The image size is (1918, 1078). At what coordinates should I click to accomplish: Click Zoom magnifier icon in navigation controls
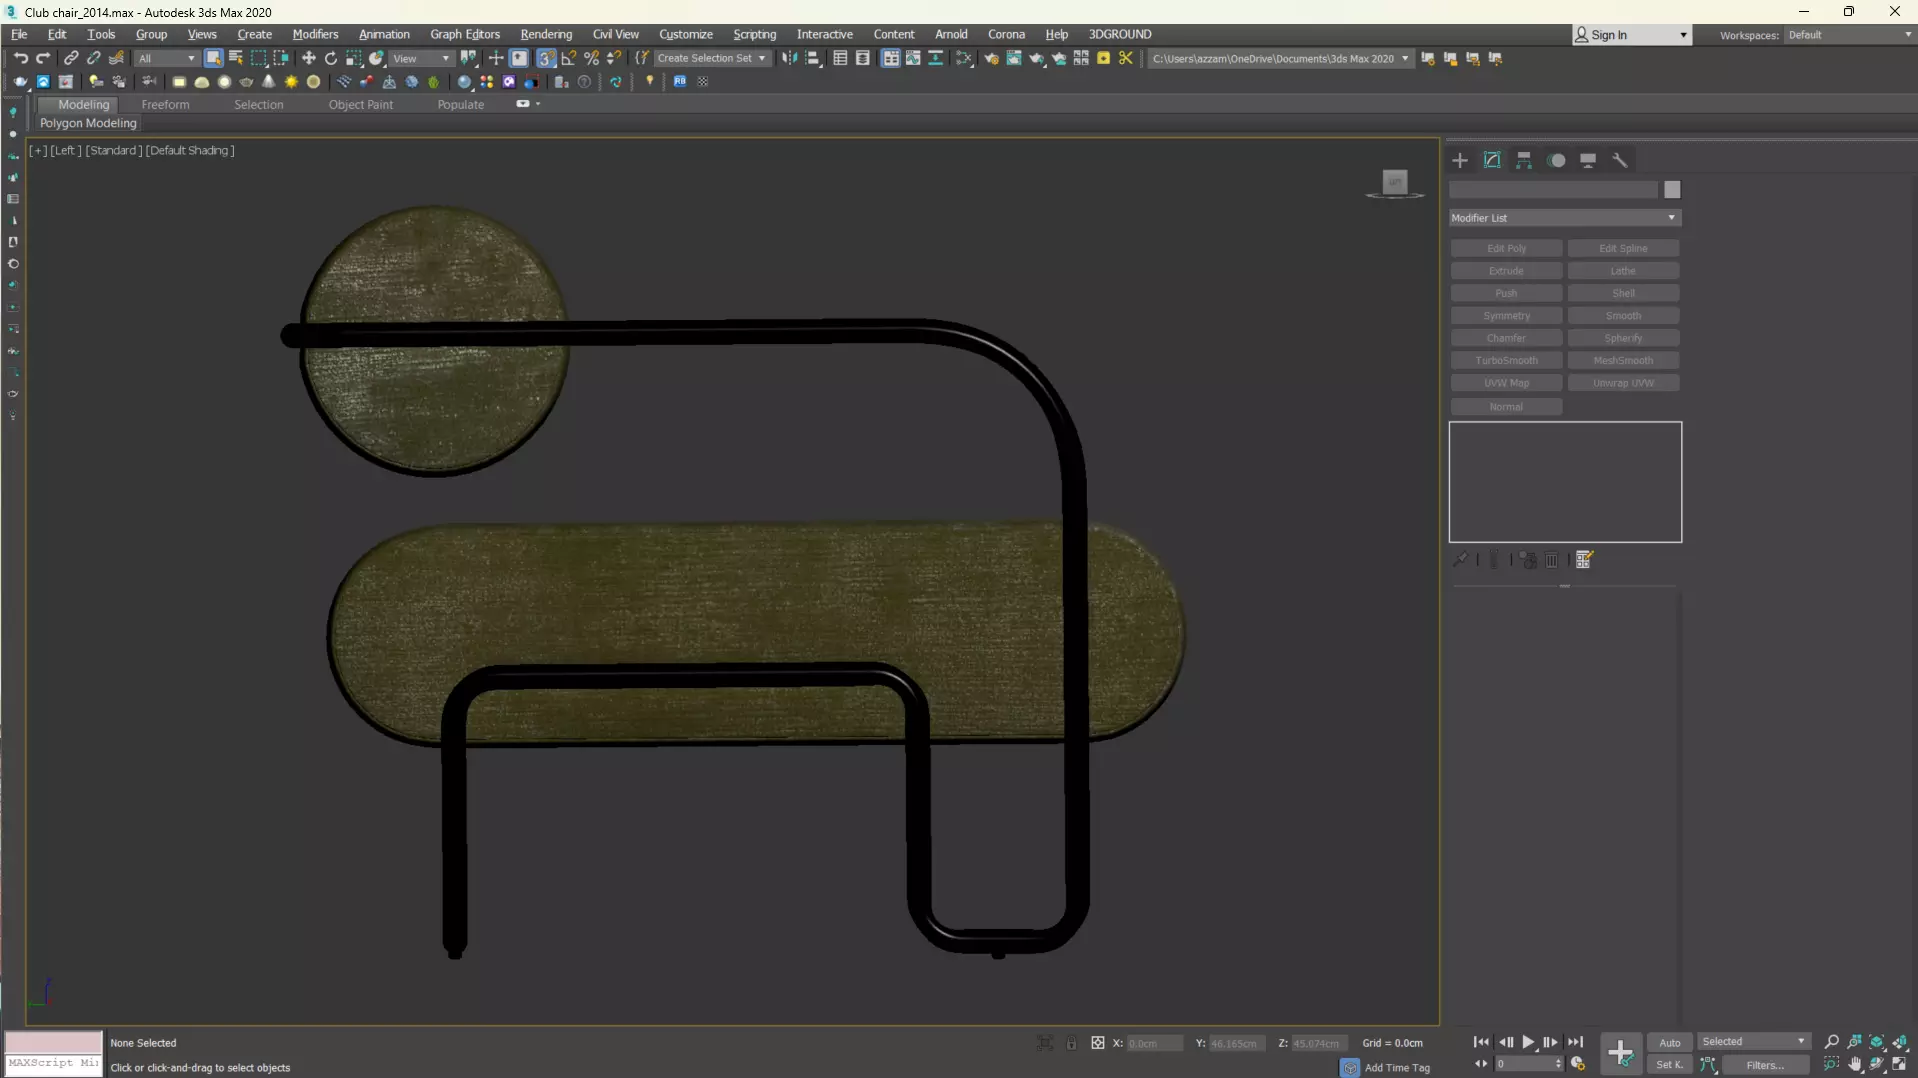[1832, 1042]
